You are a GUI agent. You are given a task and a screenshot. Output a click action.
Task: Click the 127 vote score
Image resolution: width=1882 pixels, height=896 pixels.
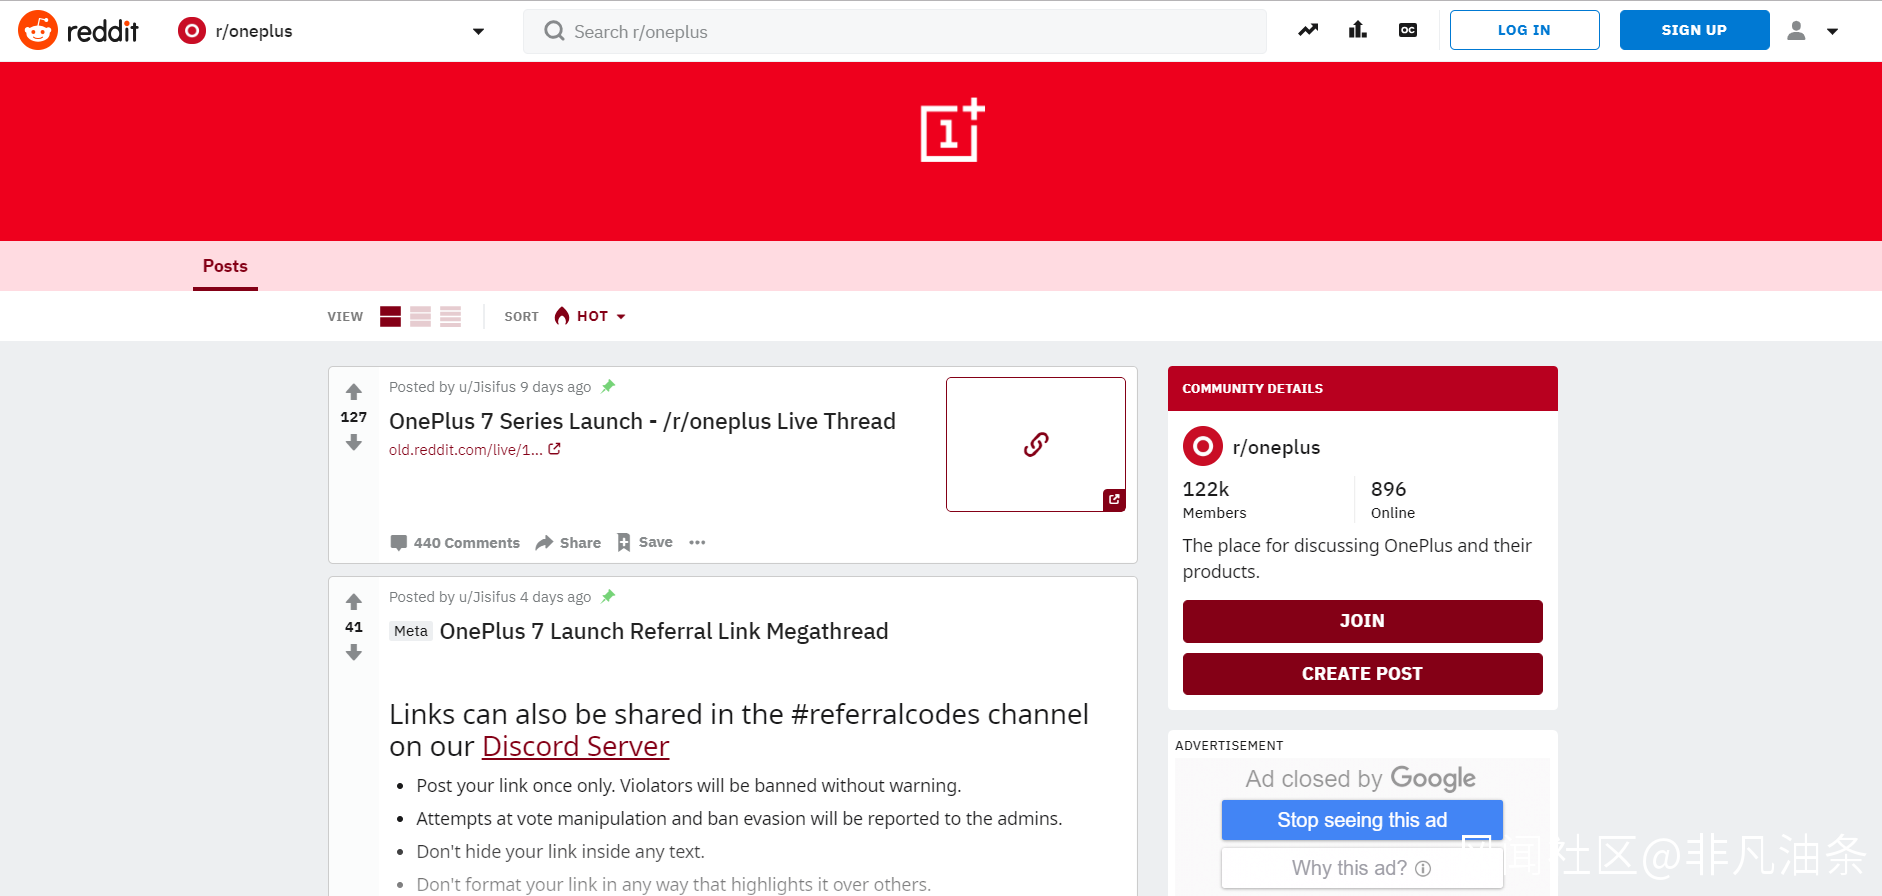354,417
